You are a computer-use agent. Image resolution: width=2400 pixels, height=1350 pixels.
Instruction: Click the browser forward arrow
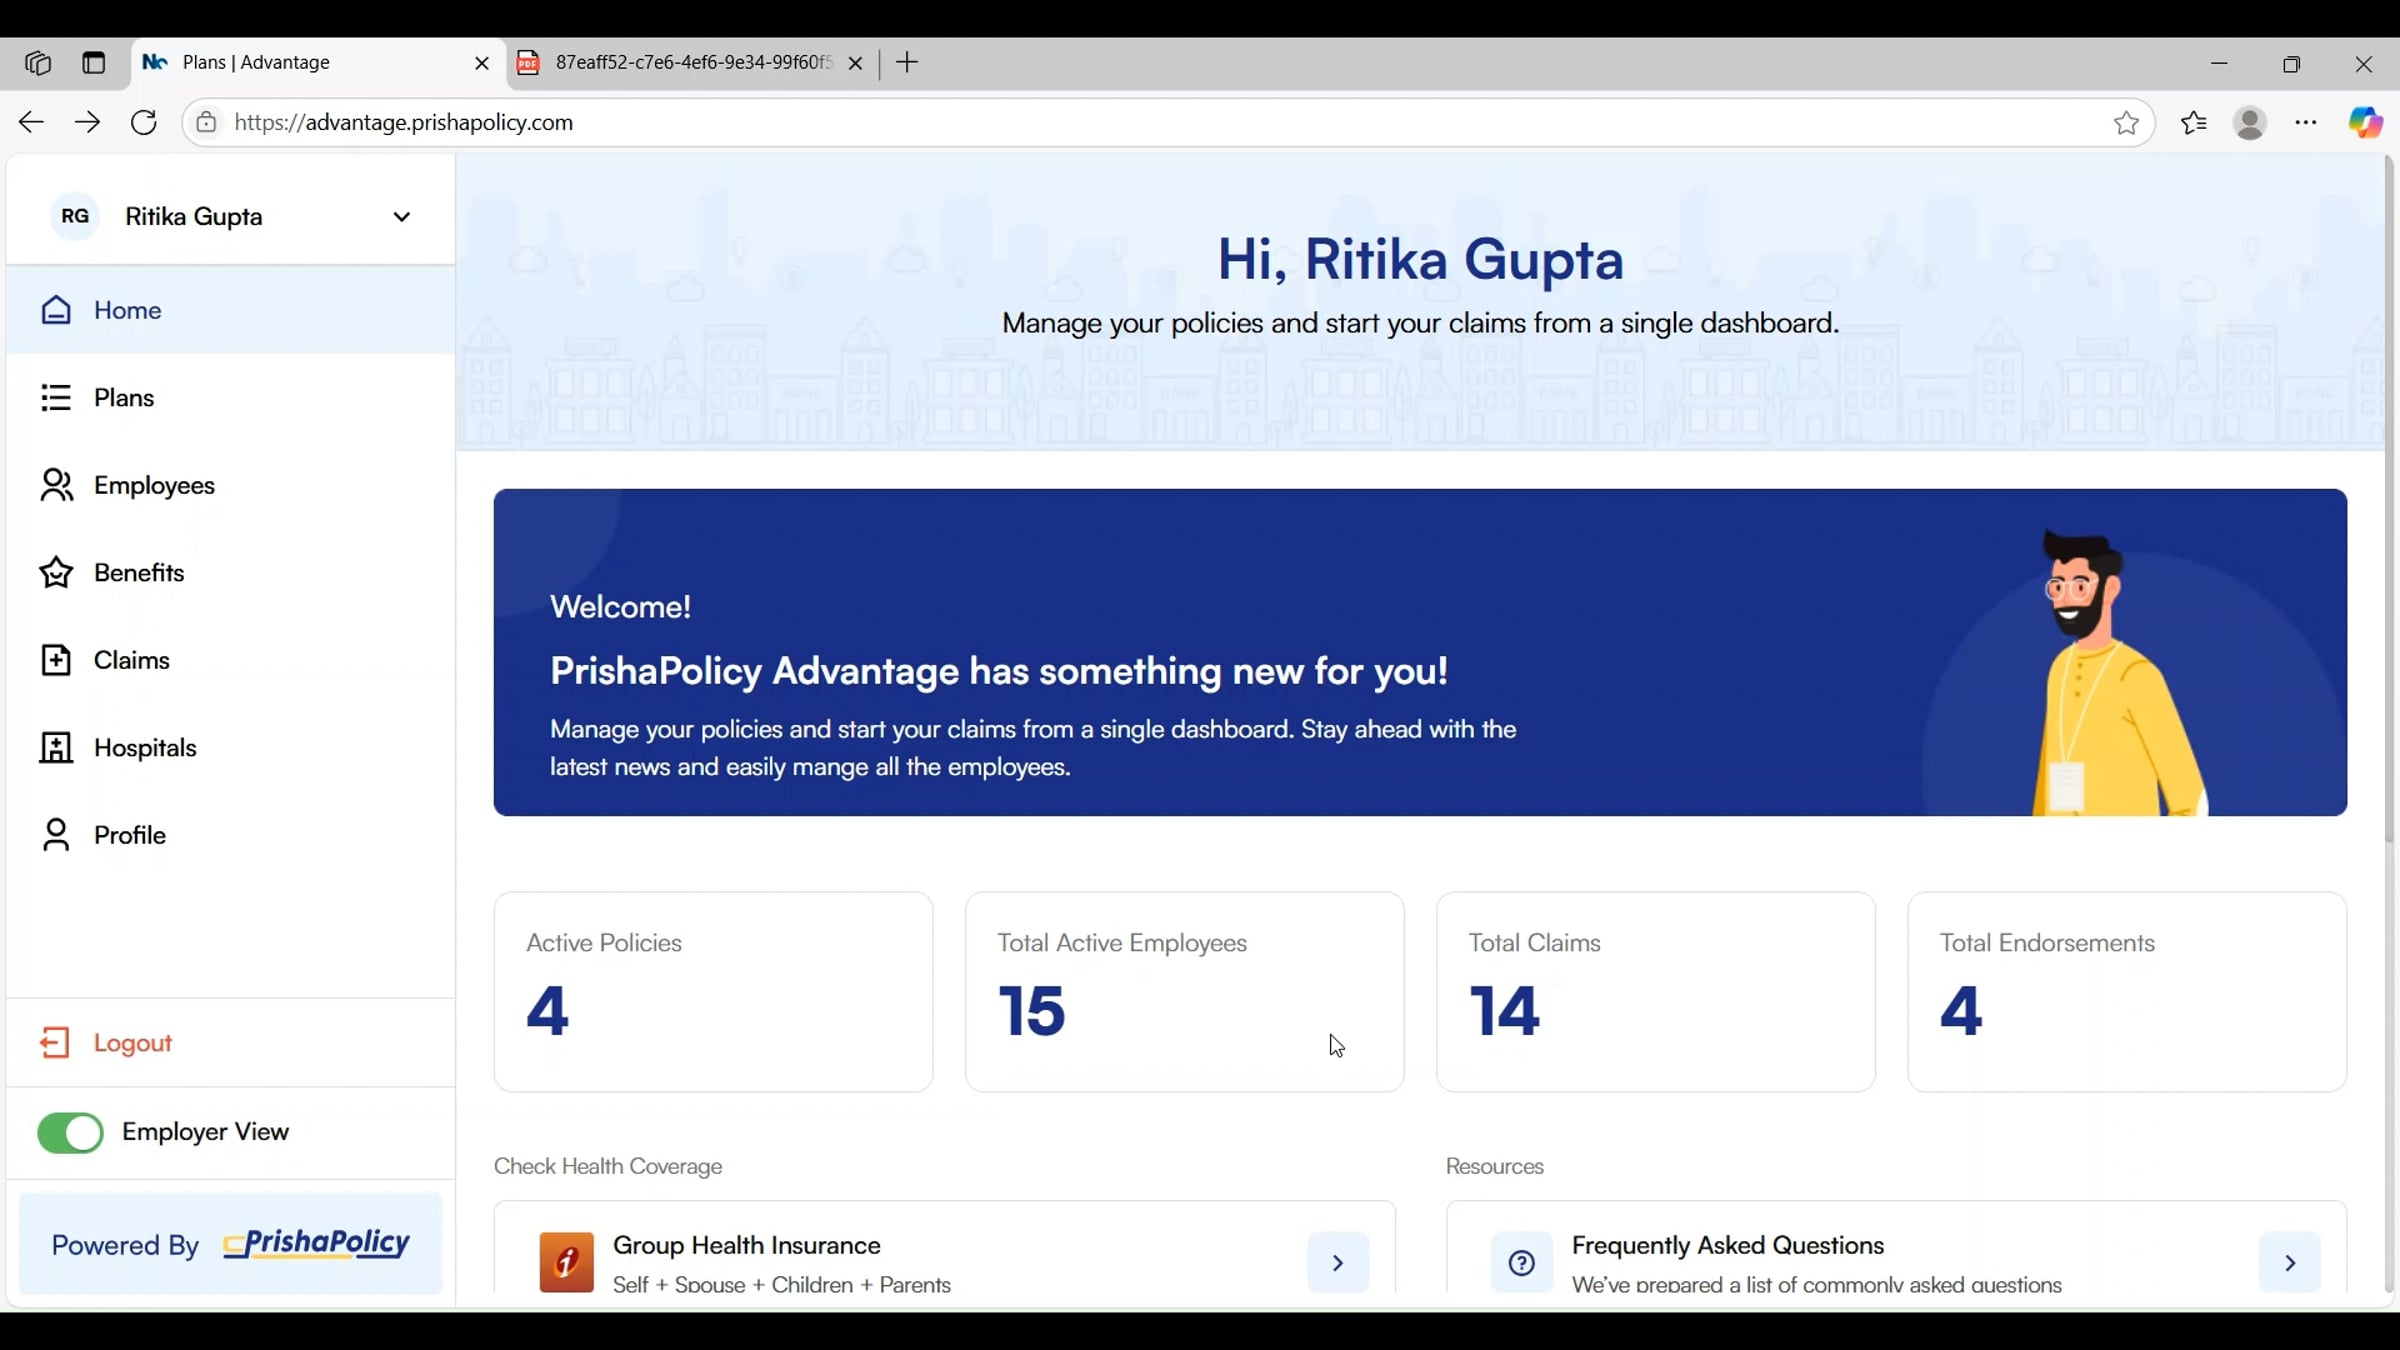[87, 122]
